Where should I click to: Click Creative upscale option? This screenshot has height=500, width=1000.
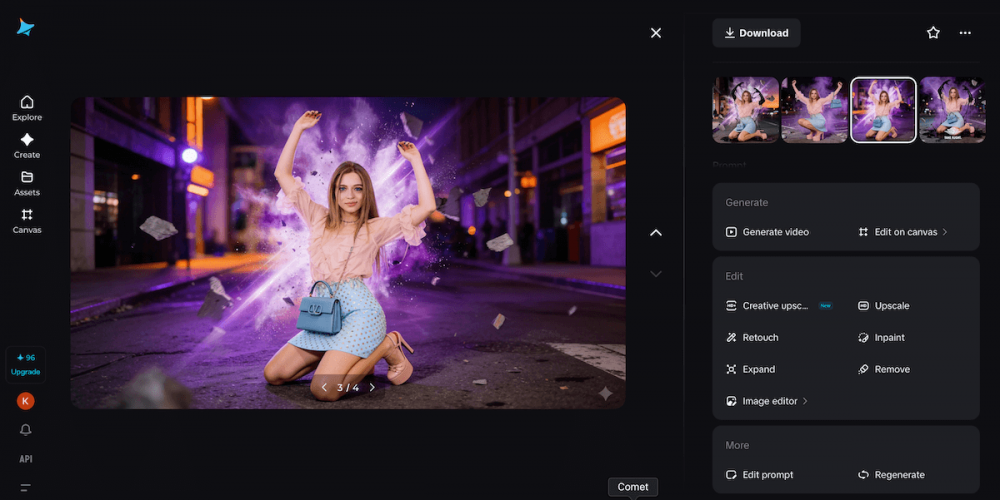coord(779,305)
